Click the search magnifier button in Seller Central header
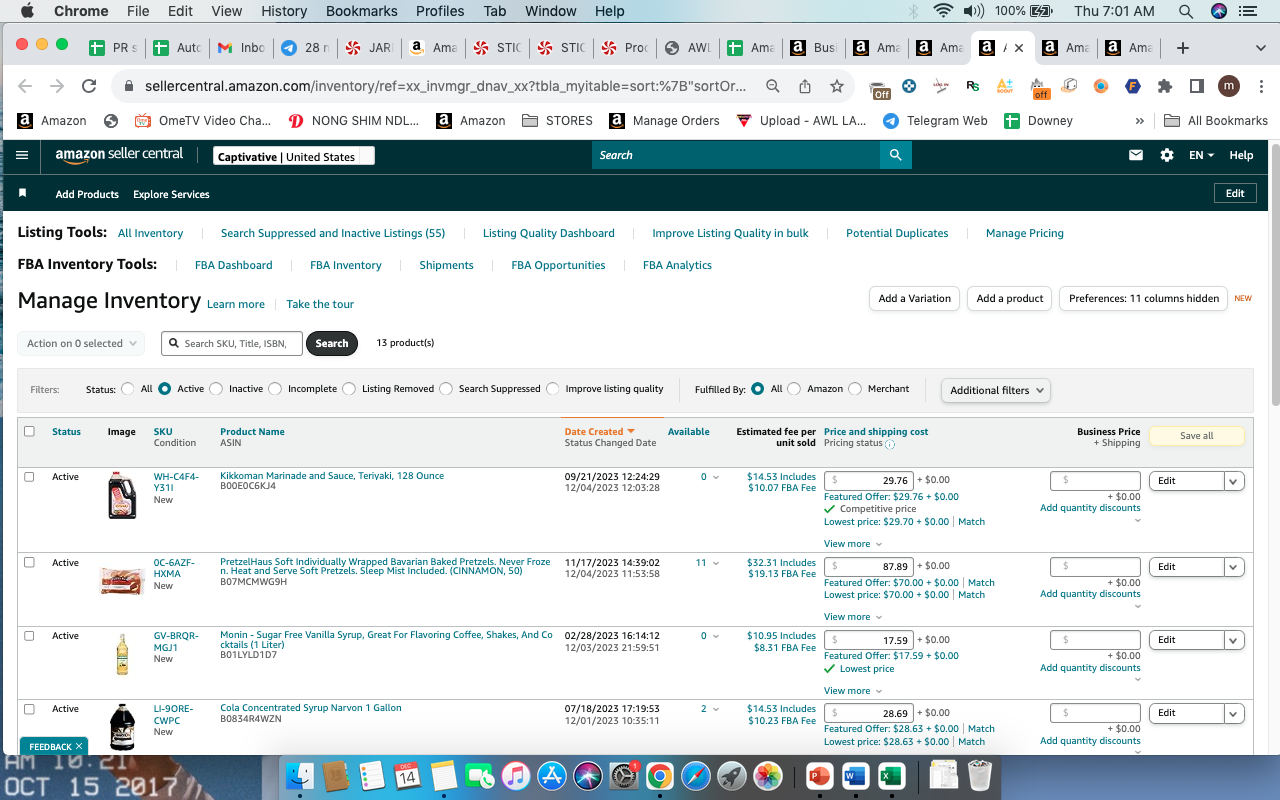This screenshot has height=800, width=1280. [x=896, y=155]
